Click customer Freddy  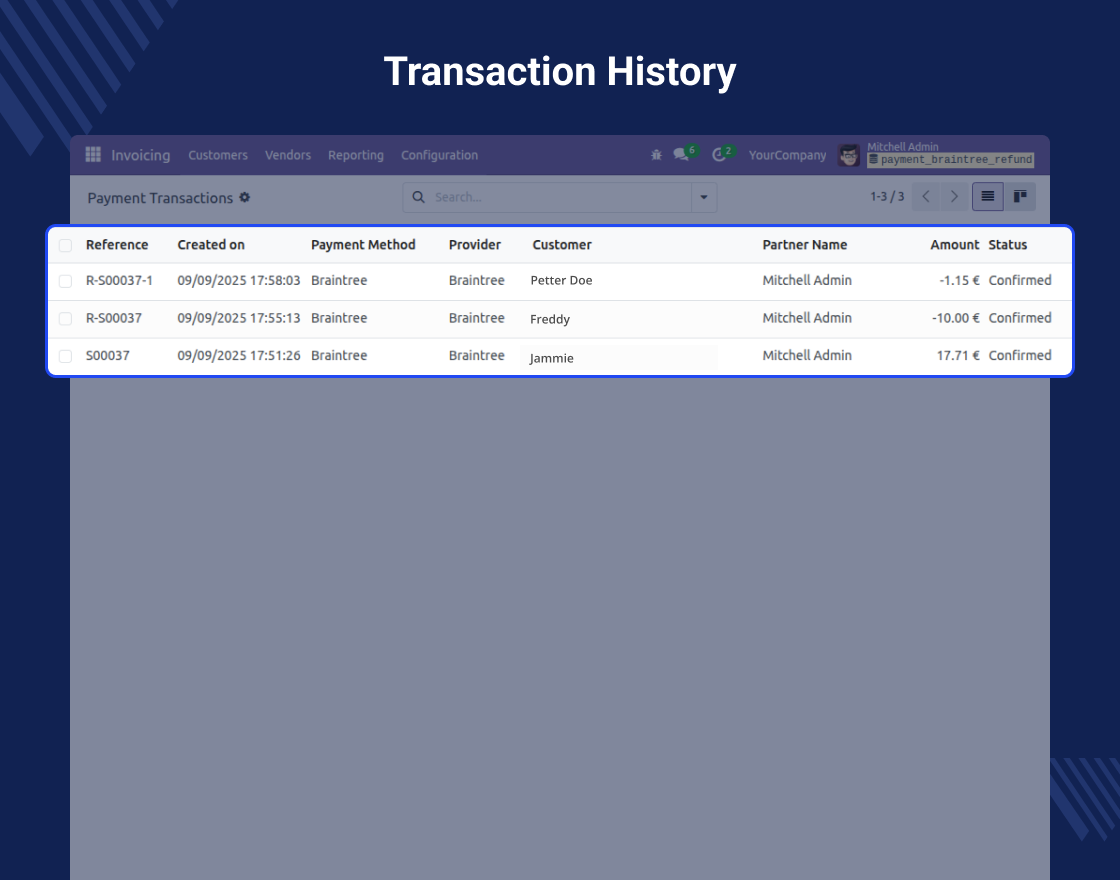[x=550, y=319]
